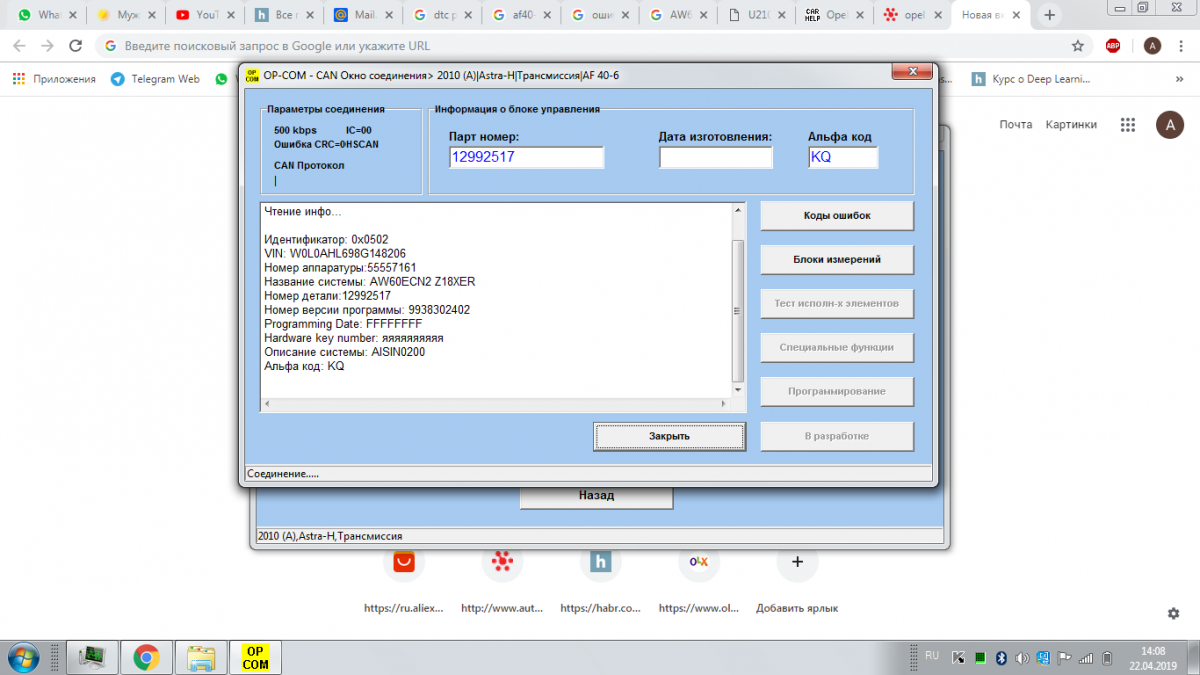The width and height of the screenshot is (1200, 675).
Task: Click the ABP Adblock Plus extension icon
Action: [x=1113, y=46]
